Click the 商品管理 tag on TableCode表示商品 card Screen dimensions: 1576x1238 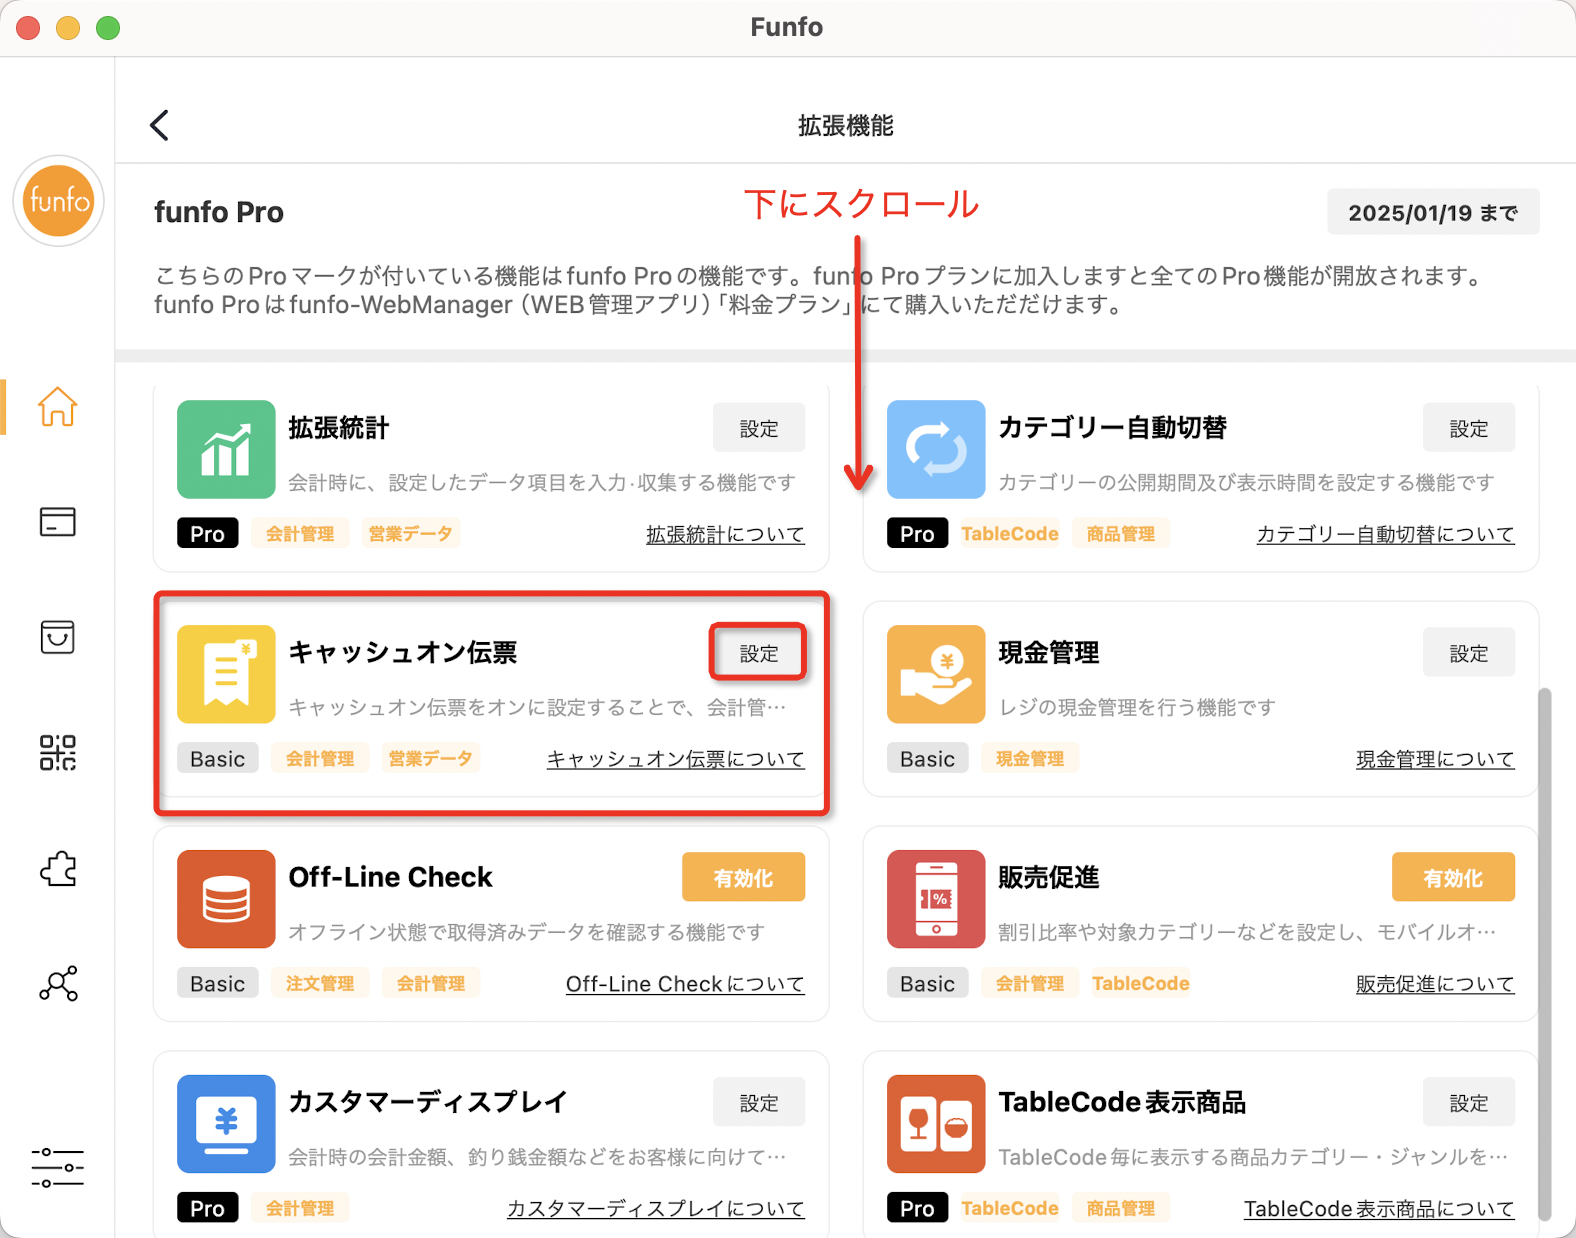point(1121,1208)
